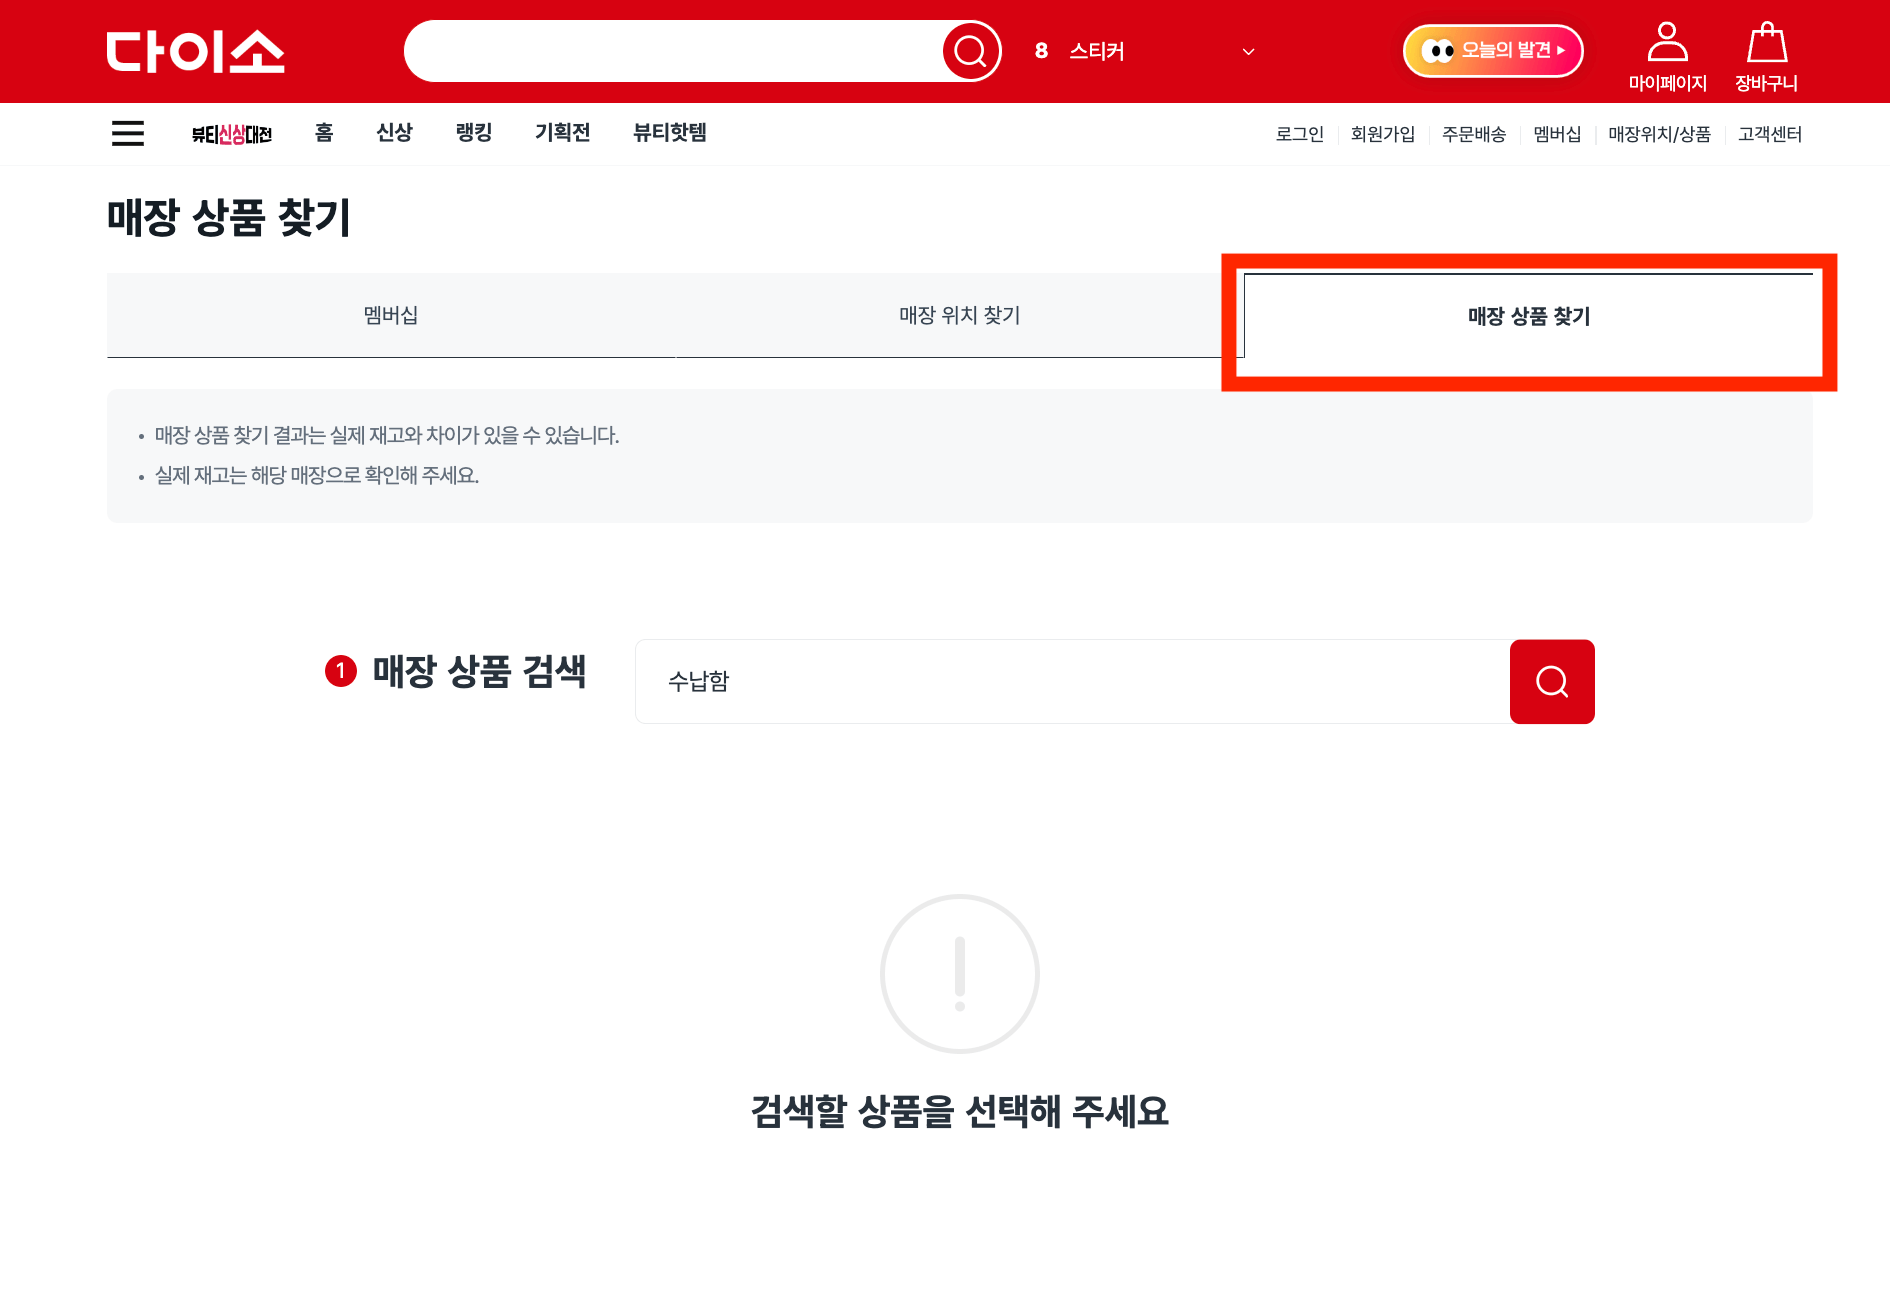Viewport: 1890px width, 1292px height.
Task: Click the 회원가입 link
Action: click(x=1383, y=134)
